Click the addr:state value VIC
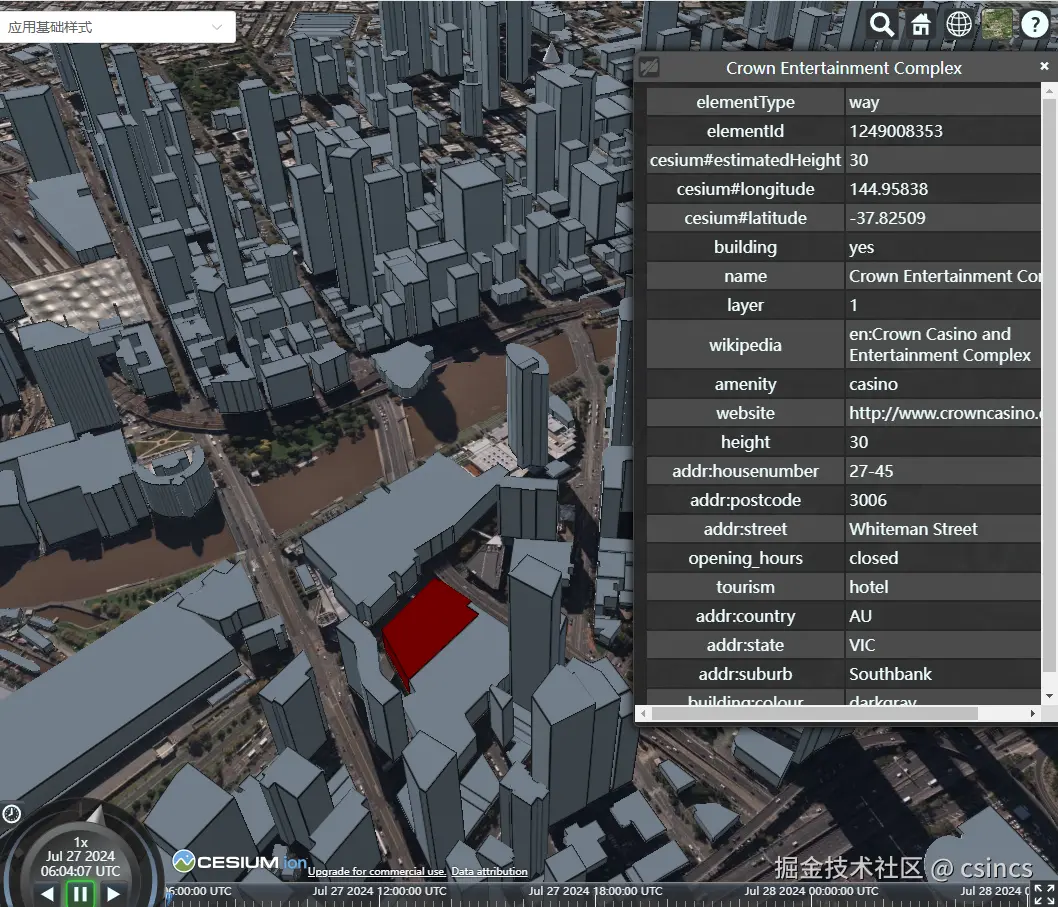1058x907 pixels. tap(862, 645)
